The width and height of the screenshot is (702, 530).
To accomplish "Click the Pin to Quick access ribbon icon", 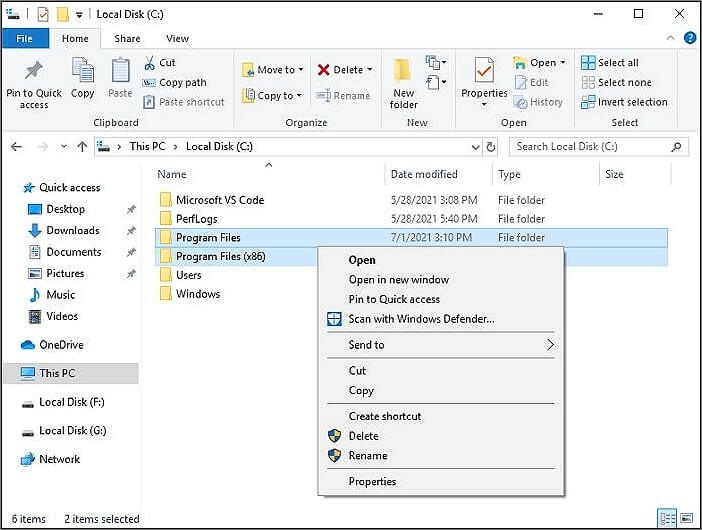I will tap(33, 82).
